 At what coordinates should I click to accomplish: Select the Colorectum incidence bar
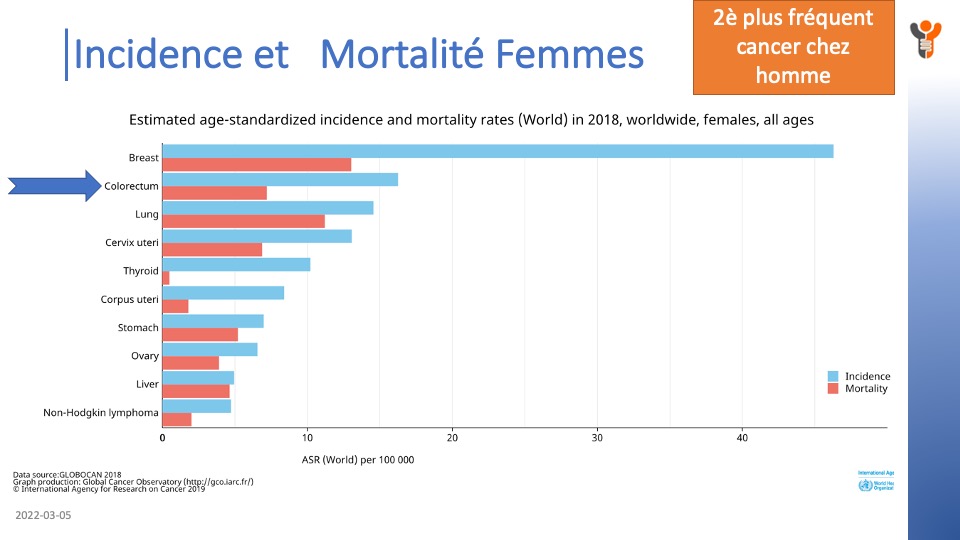coord(280,179)
